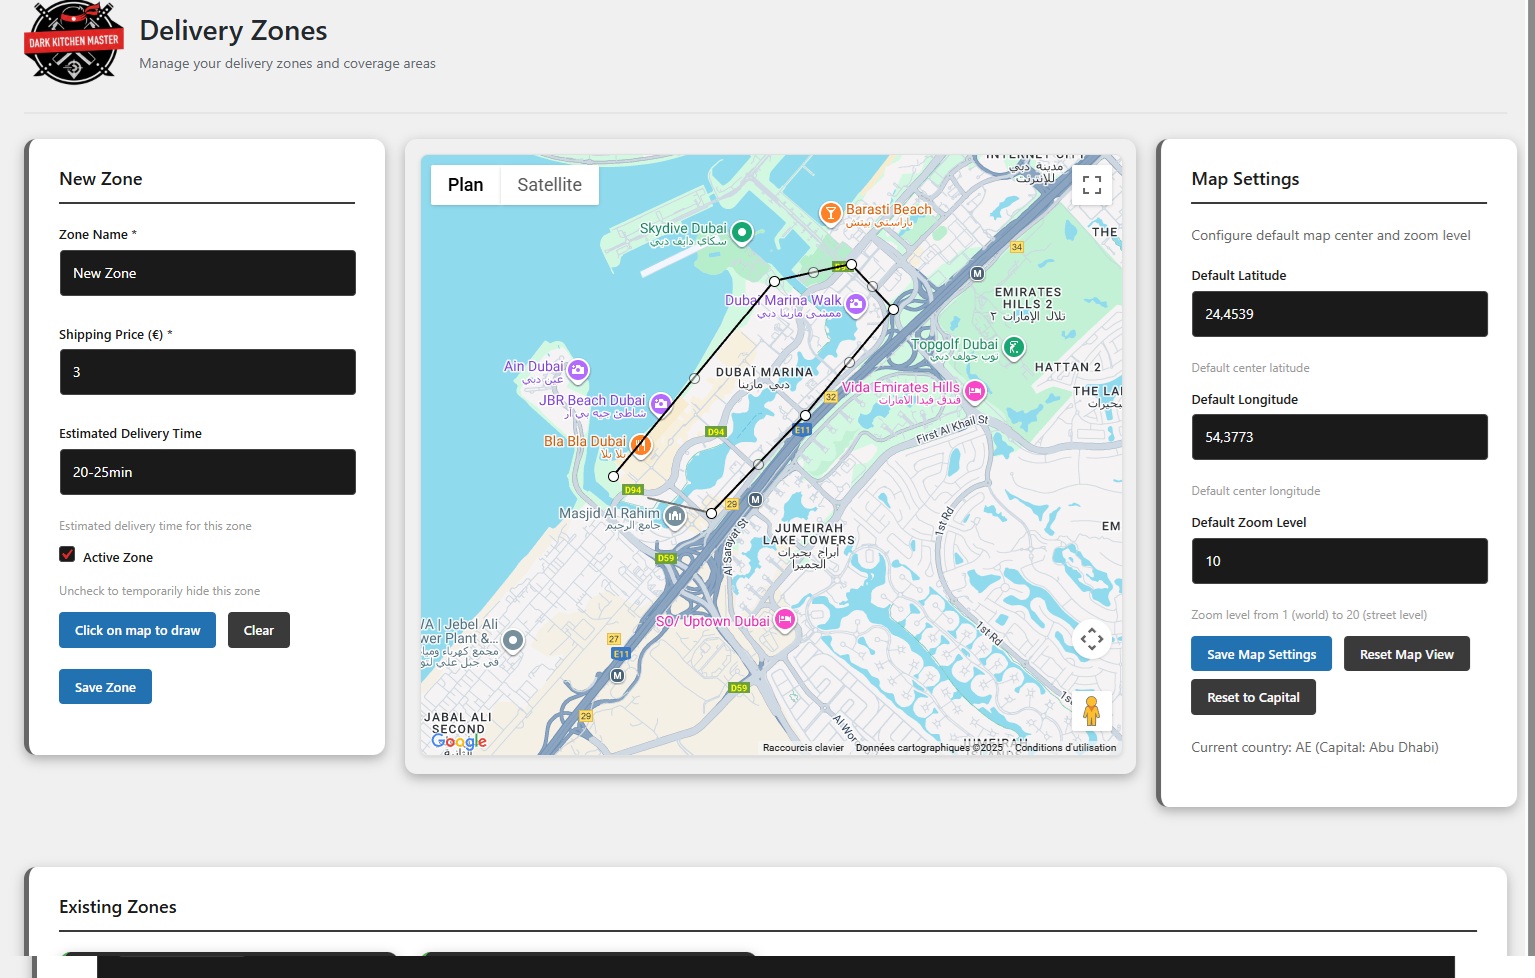Viewport: 1535px width, 978px height.
Task: Click the Save Zone button
Action: tap(105, 687)
